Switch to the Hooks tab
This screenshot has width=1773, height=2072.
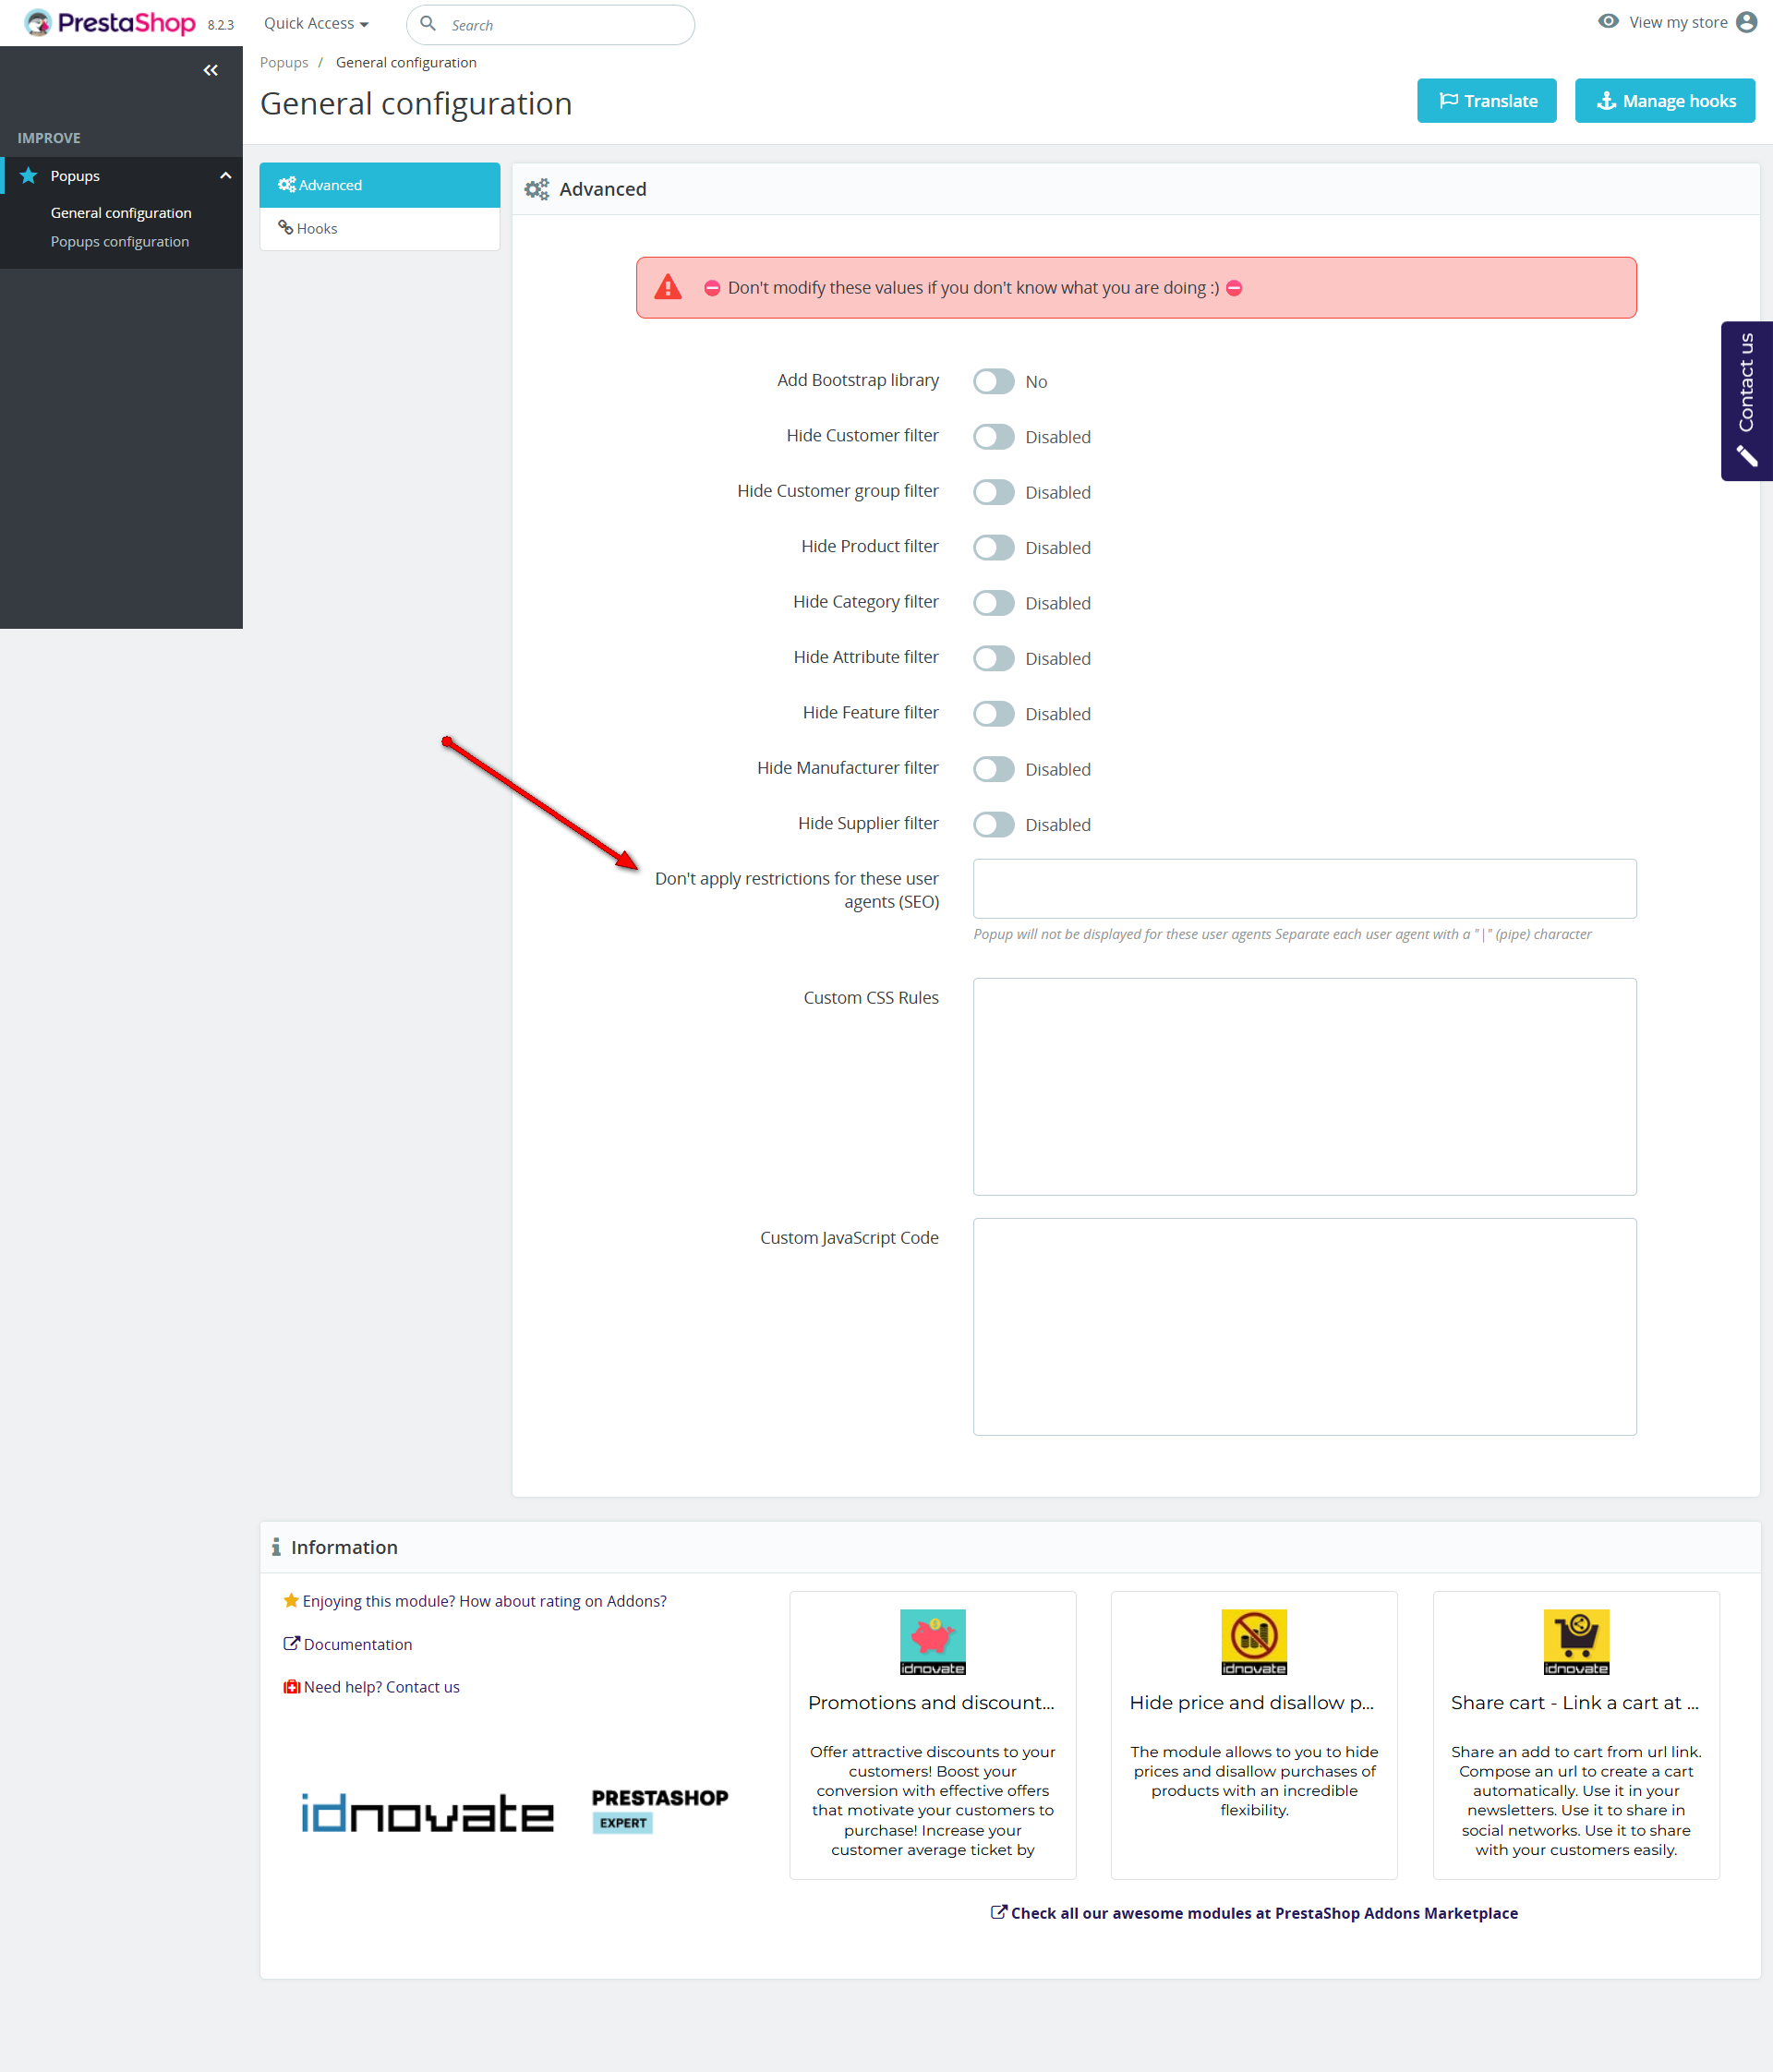point(317,229)
